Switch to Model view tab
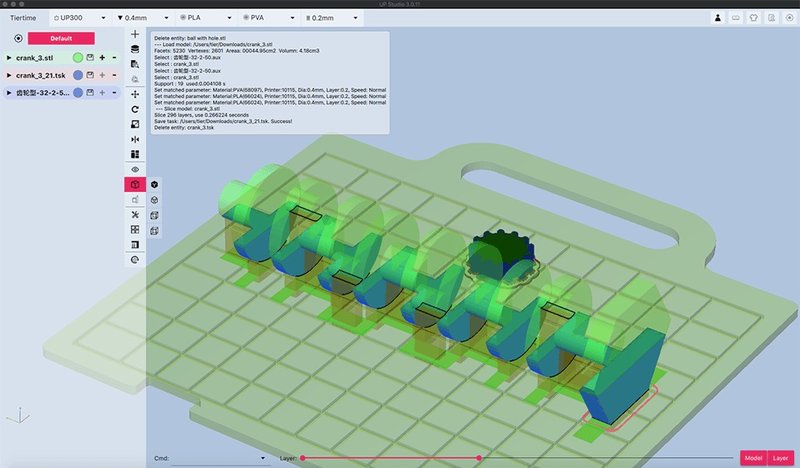Image resolution: width=800 pixels, height=468 pixels. pos(753,458)
